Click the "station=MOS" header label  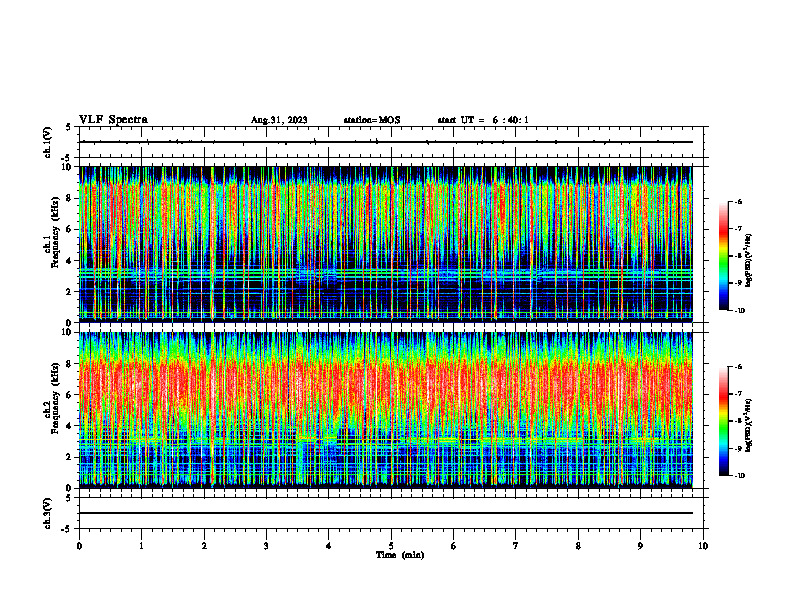coord(372,120)
